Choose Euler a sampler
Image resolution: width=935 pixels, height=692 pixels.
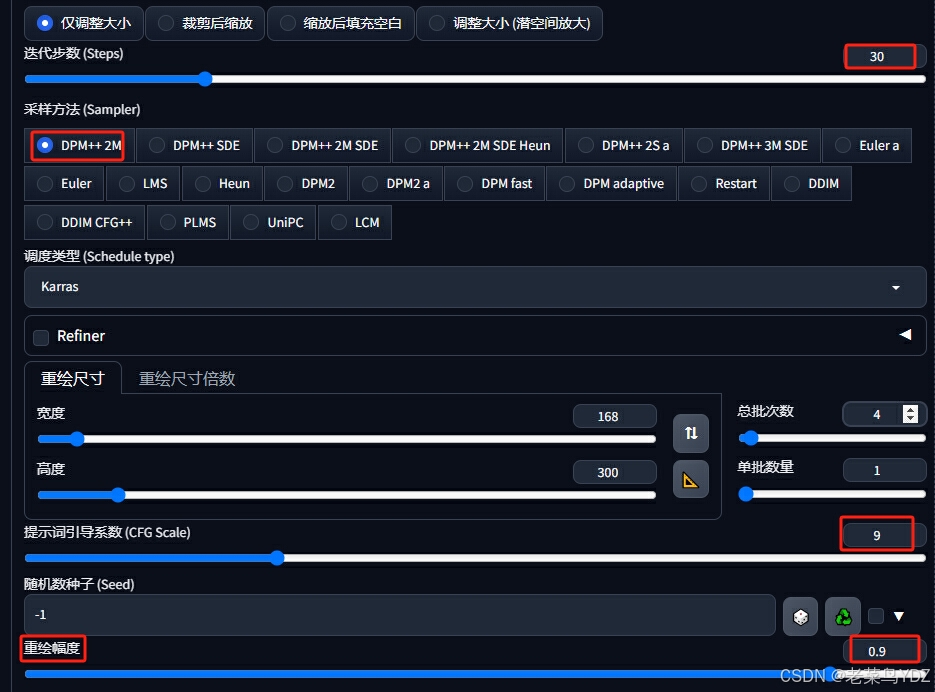(867, 146)
